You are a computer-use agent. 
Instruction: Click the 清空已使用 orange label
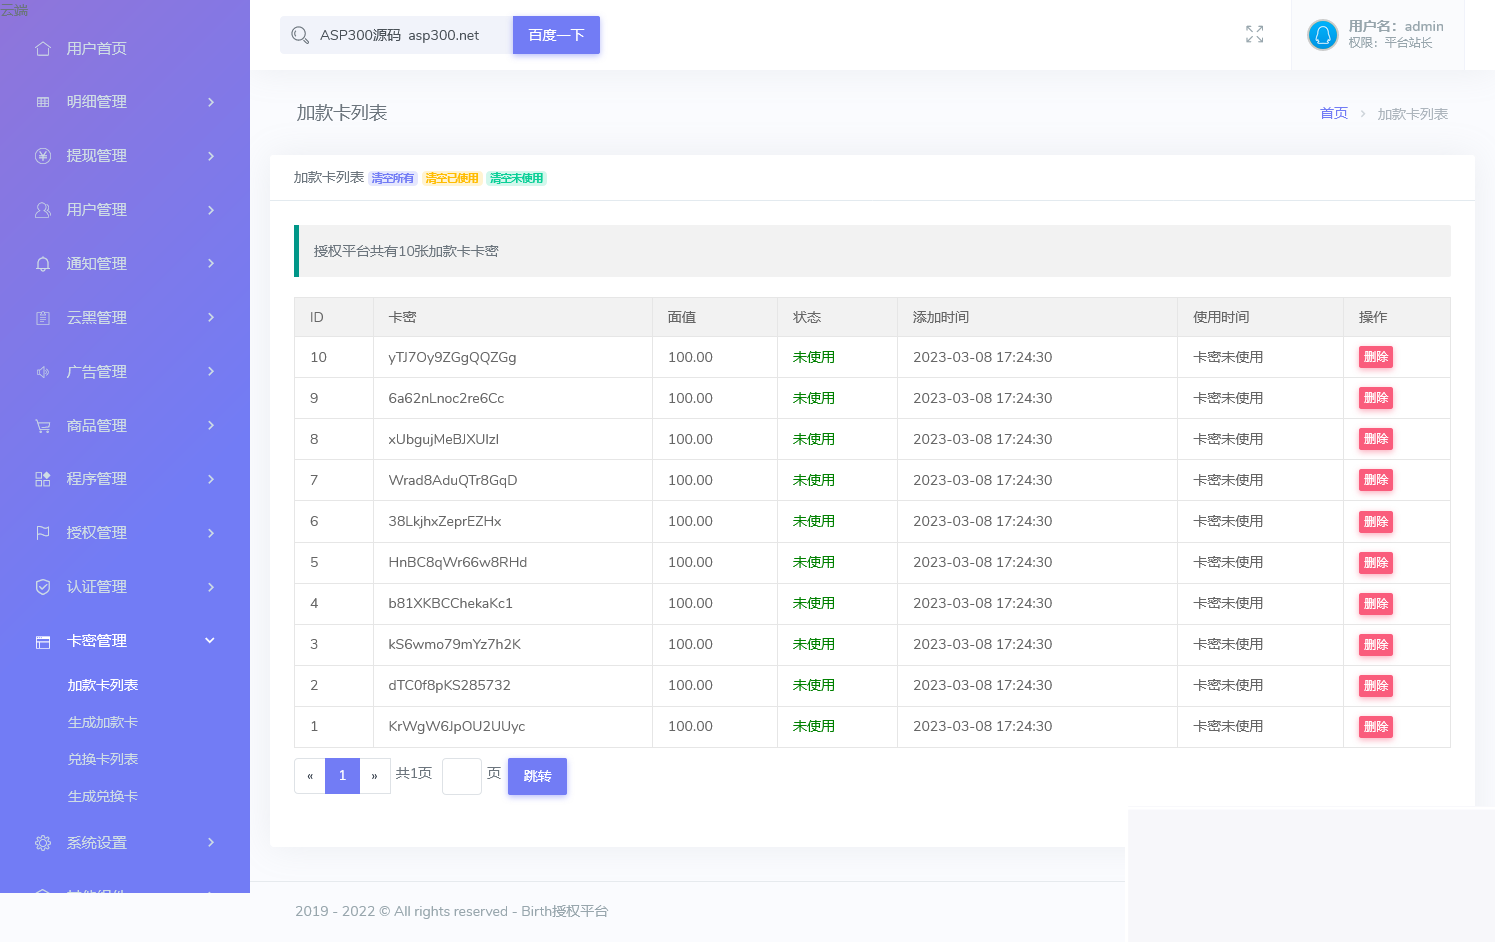(x=451, y=179)
